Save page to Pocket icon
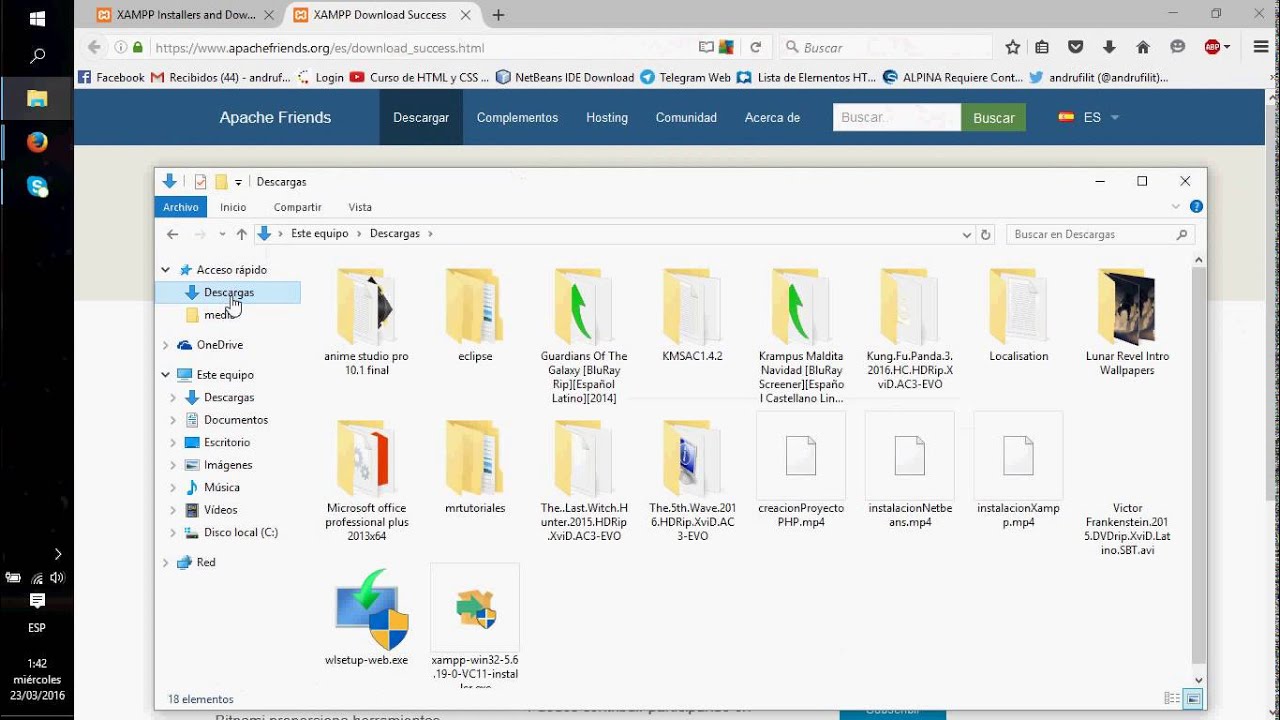Image resolution: width=1280 pixels, height=720 pixels. (x=1076, y=47)
